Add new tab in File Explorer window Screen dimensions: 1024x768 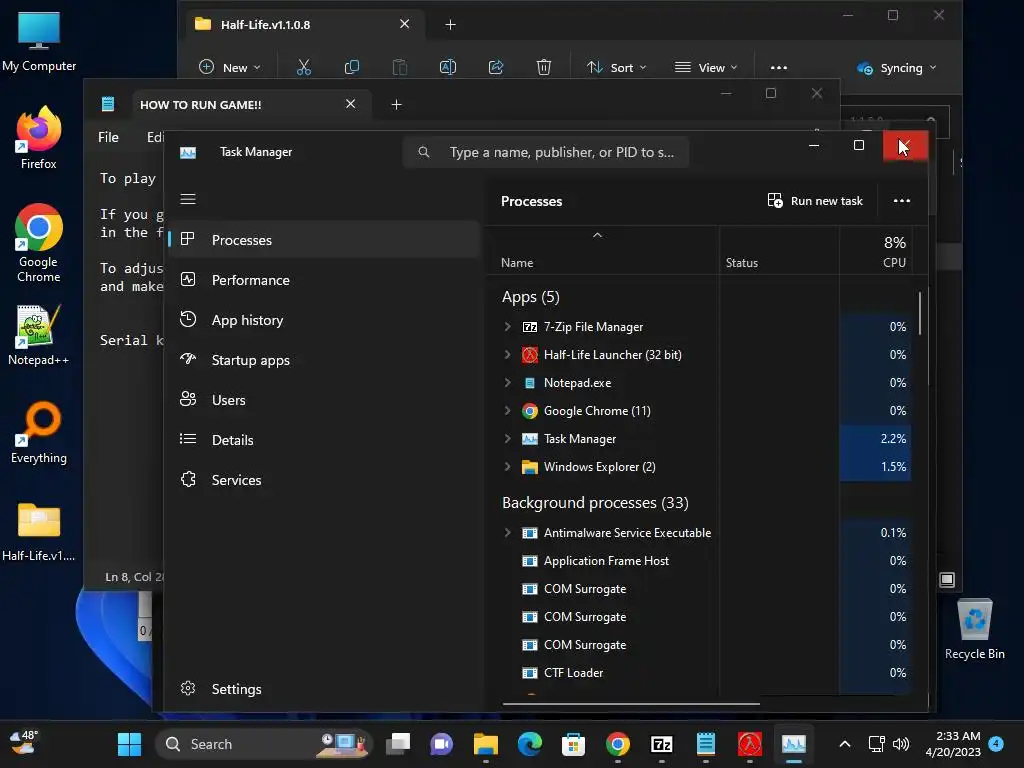[450, 25]
